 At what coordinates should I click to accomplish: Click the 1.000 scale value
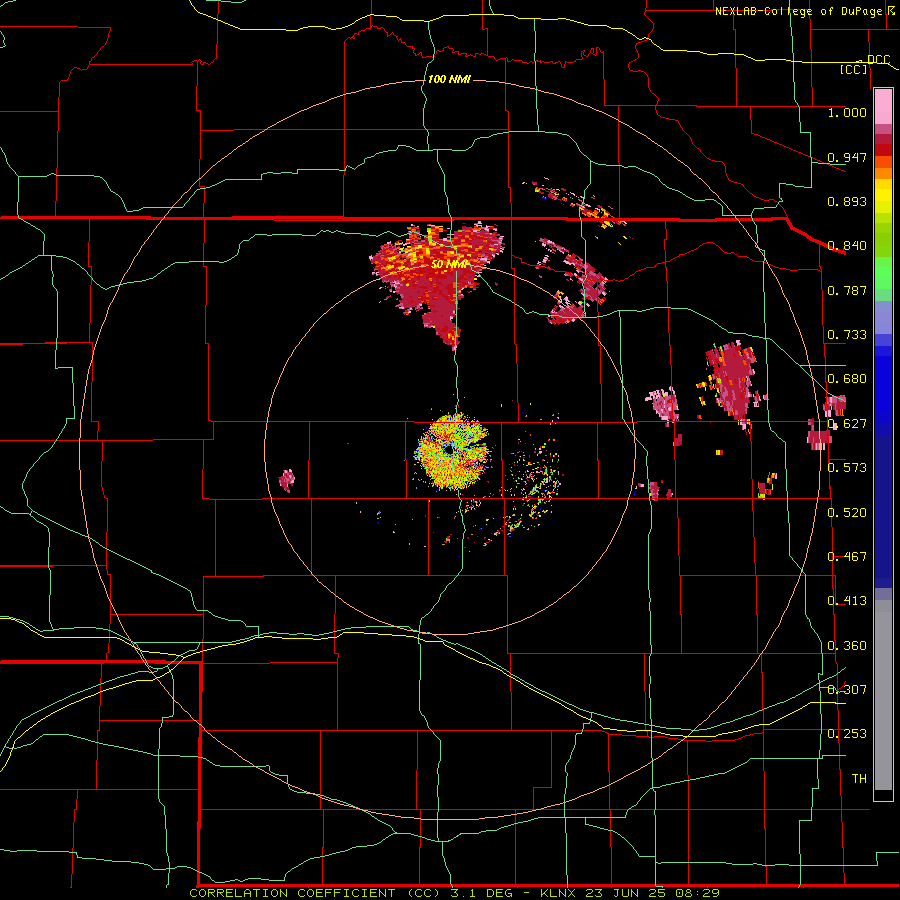(x=847, y=112)
